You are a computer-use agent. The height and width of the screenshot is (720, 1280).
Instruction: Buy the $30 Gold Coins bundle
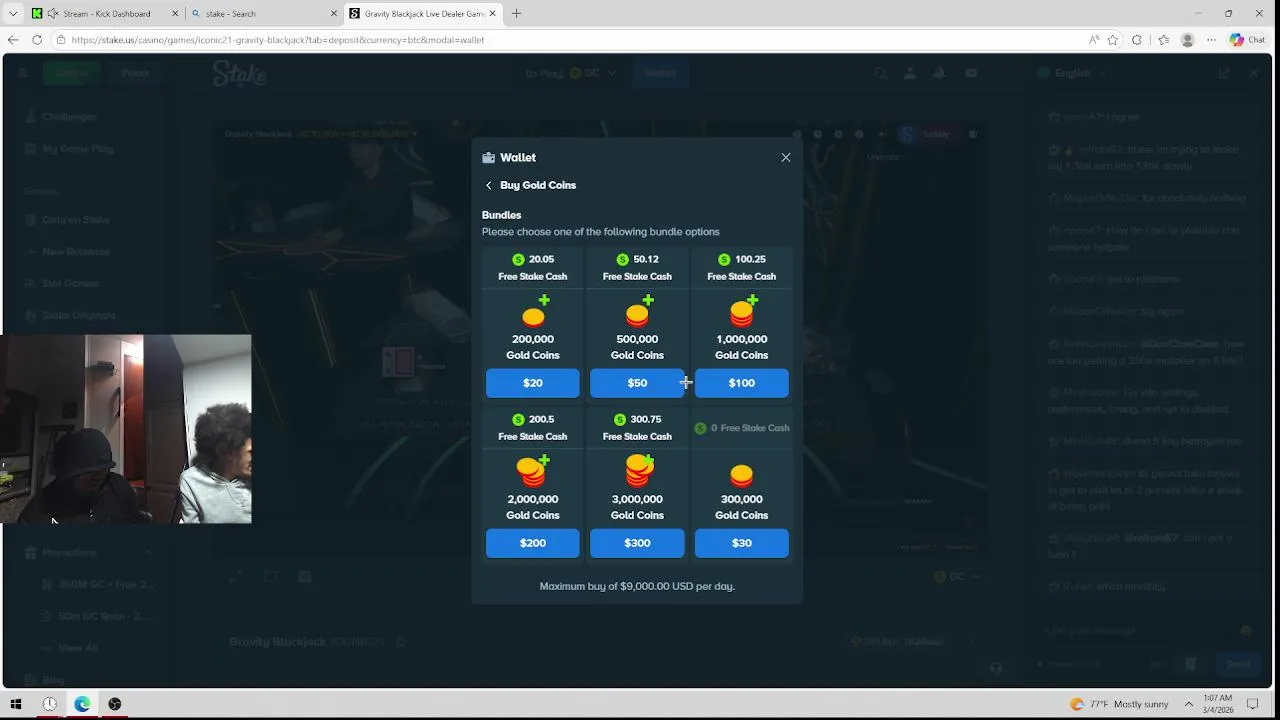click(742, 543)
